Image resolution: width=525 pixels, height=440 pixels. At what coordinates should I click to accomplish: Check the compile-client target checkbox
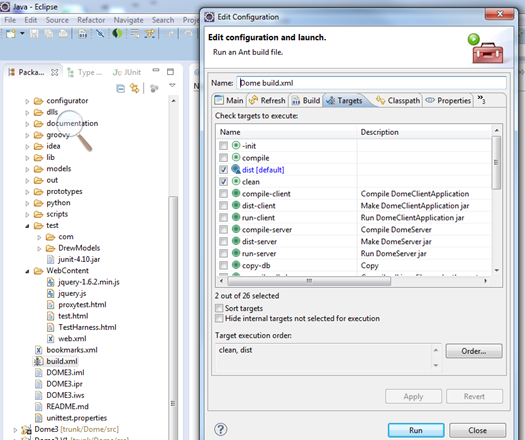click(x=223, y=194)
